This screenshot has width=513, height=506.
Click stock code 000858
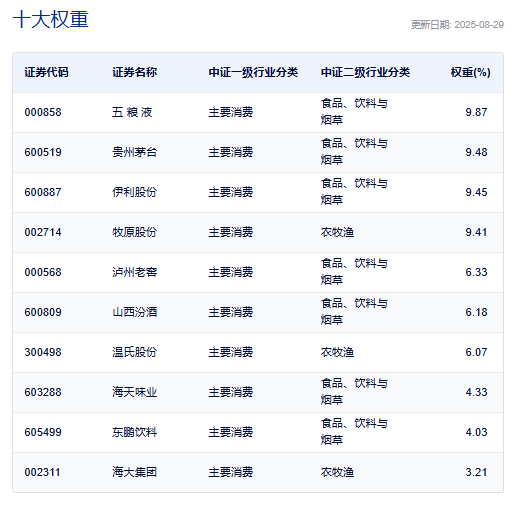43,112
